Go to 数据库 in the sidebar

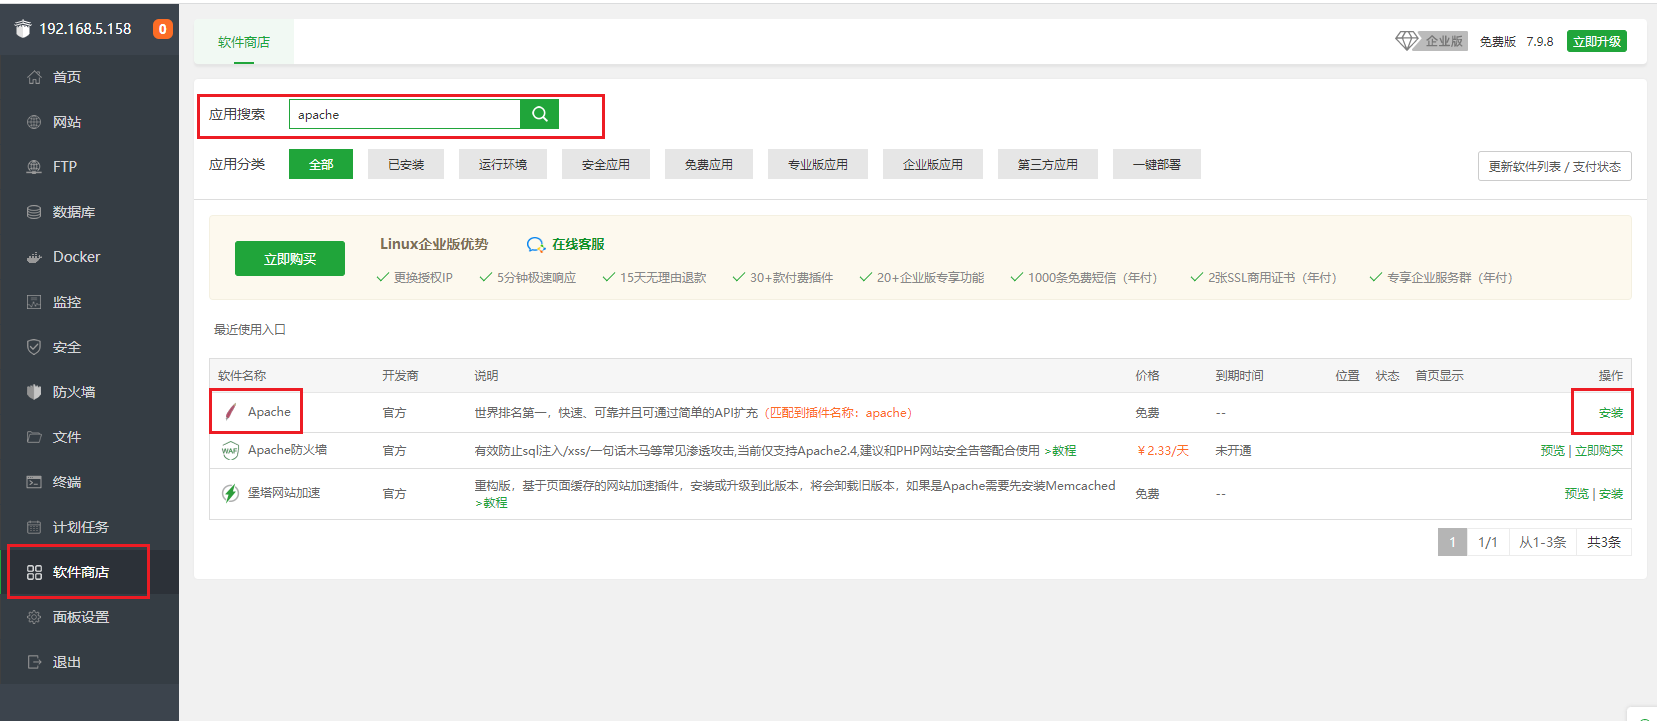coord(74,212)
